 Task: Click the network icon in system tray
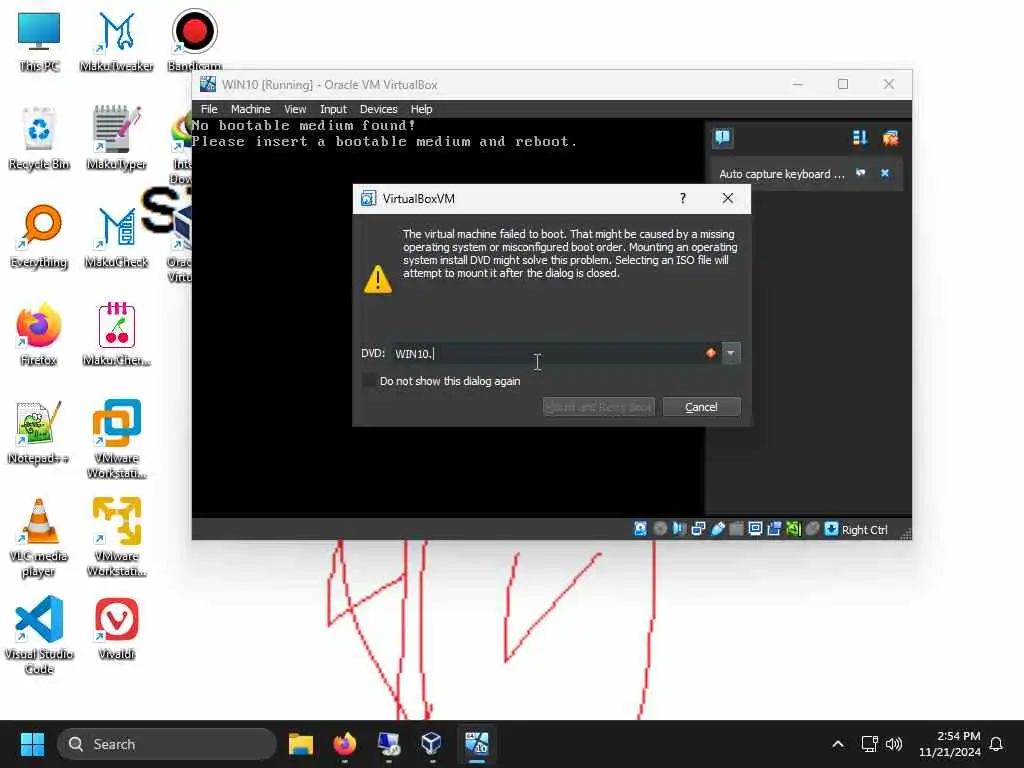pos(869,744)
